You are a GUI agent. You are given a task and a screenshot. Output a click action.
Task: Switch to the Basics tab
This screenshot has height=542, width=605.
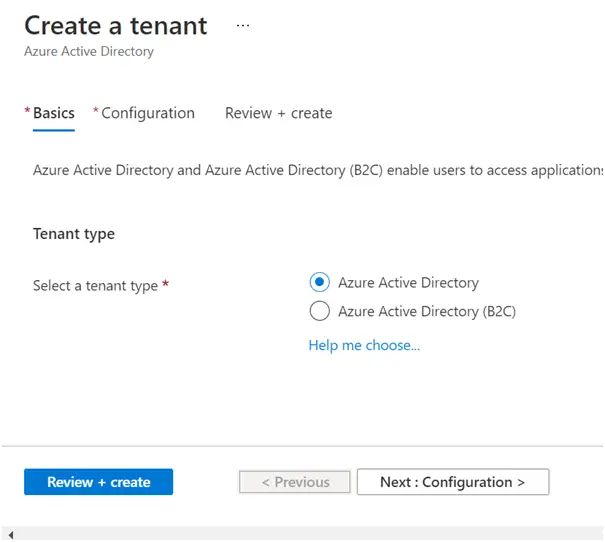click(54, 113)
